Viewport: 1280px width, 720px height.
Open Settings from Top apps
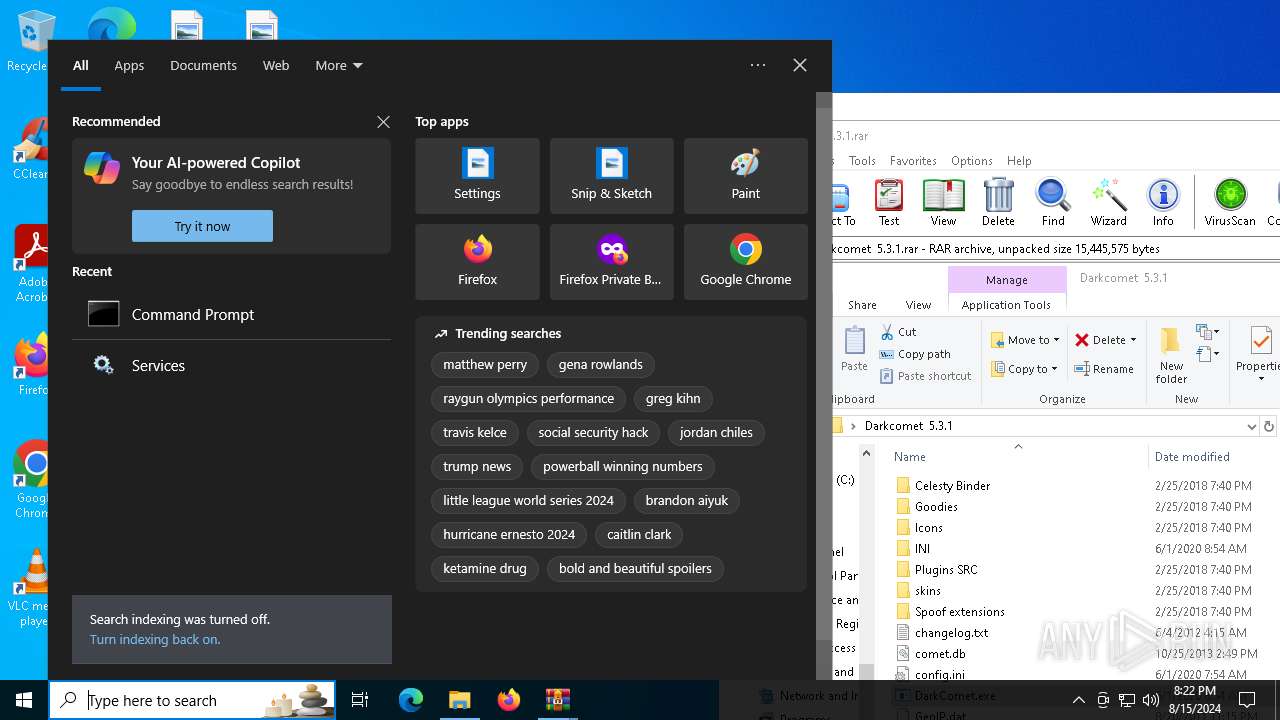(x=477, y=176)
